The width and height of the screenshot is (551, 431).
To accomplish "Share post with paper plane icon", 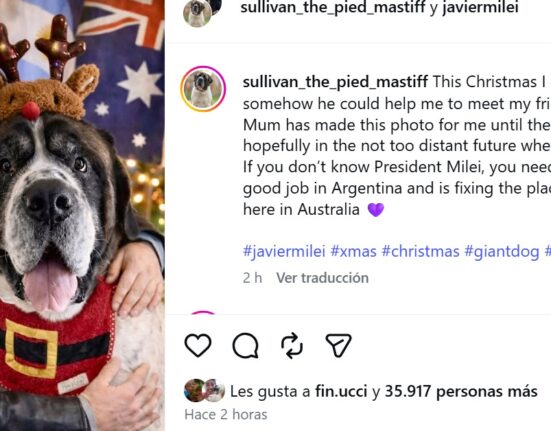I will (x=338, y=345).
